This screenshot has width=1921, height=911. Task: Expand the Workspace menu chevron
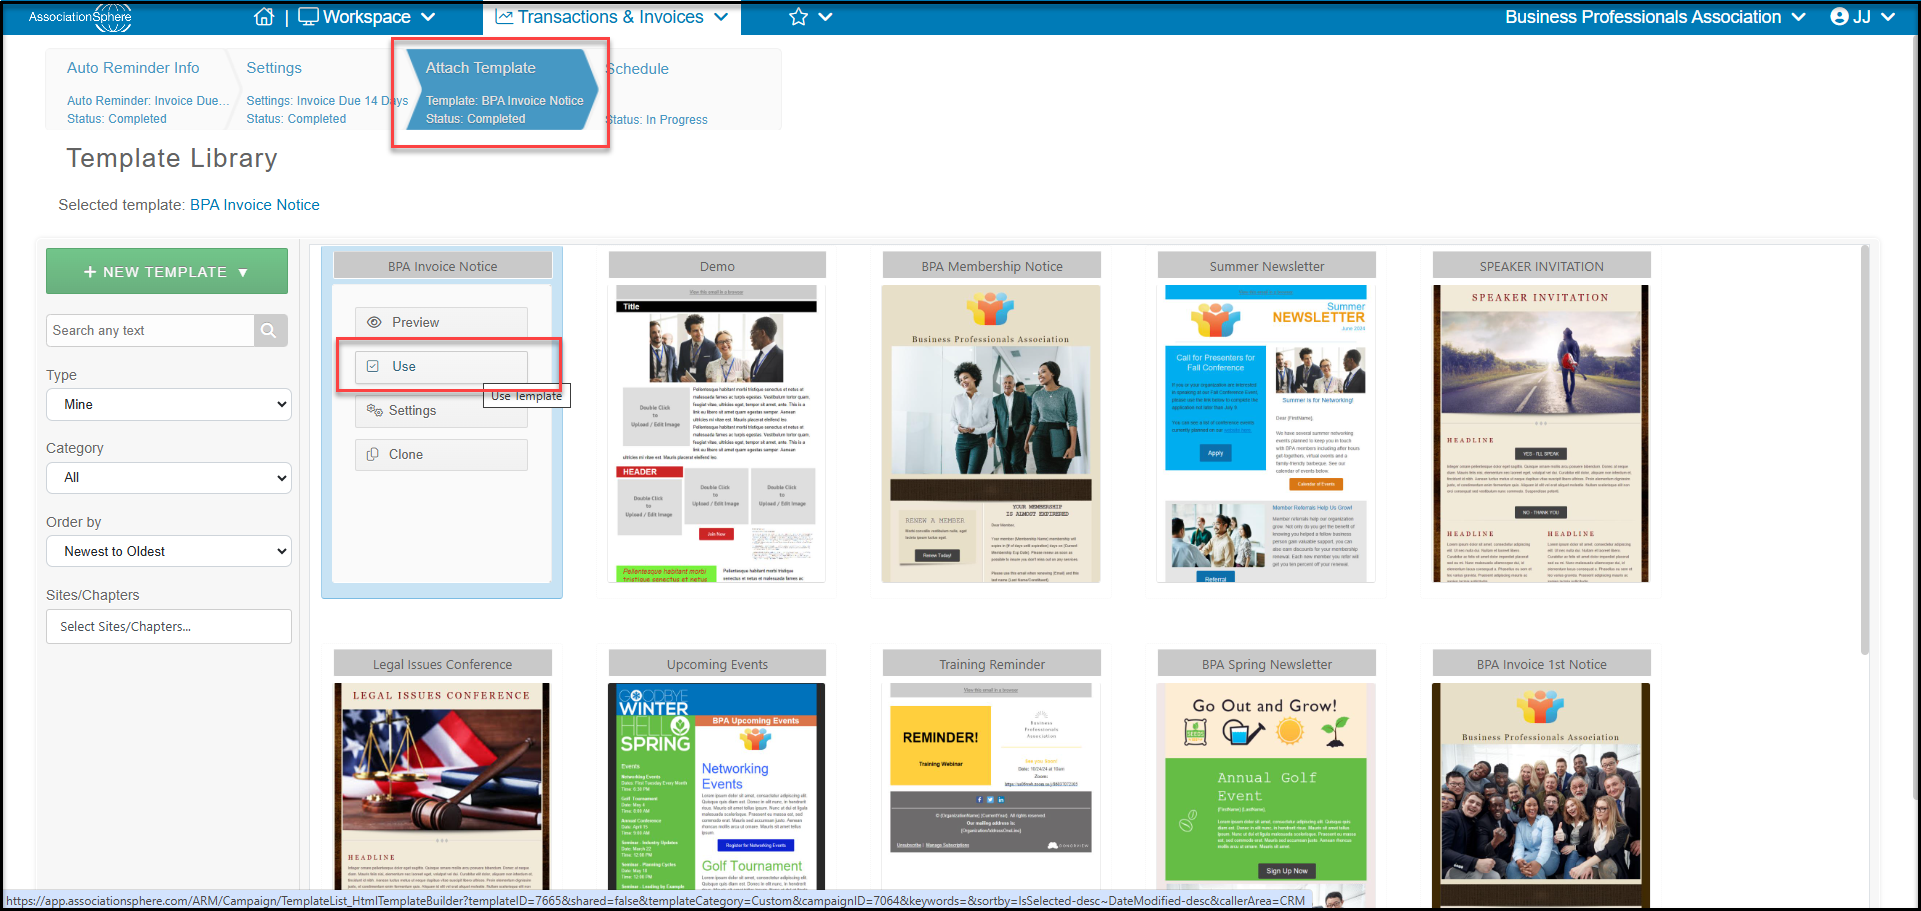[428, 17]
